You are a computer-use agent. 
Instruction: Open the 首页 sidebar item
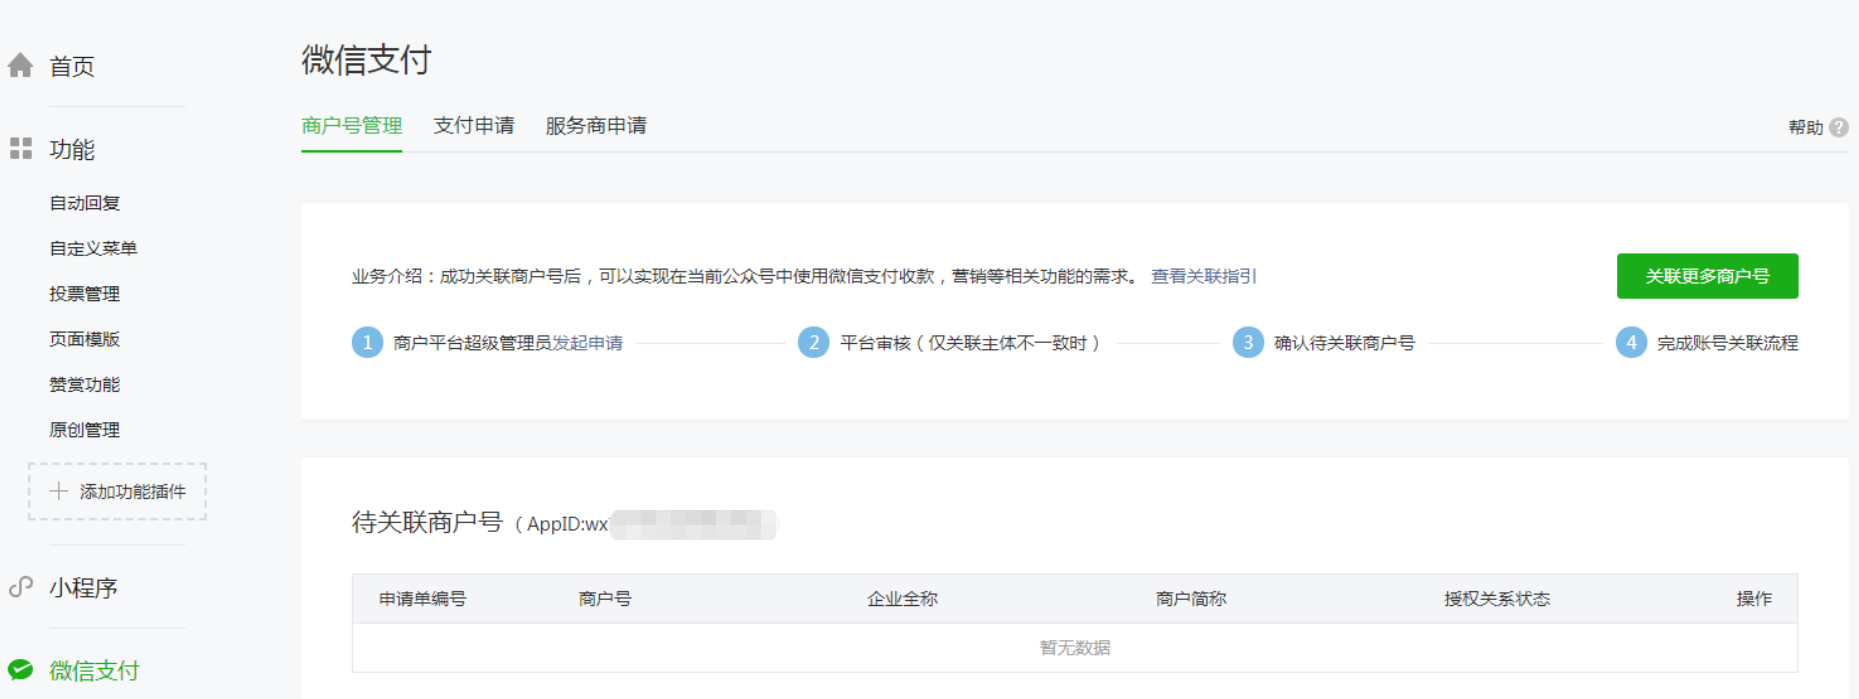pos(72,66)
